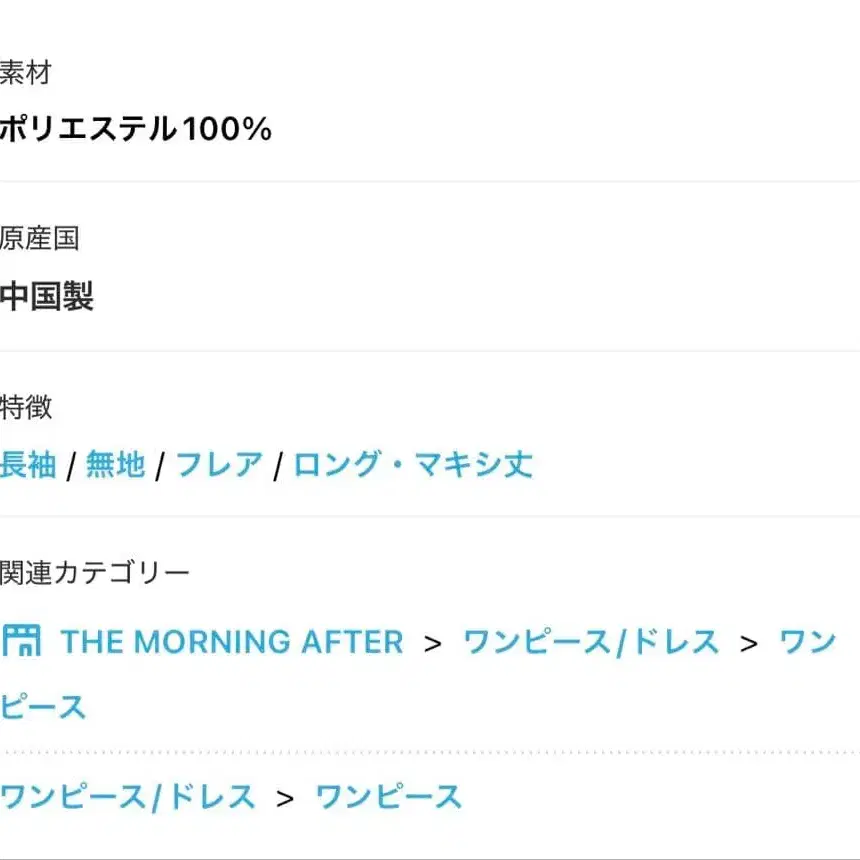Click the 素材 section label
This screenshot has width=860, height=860.
tap(25, 73)
